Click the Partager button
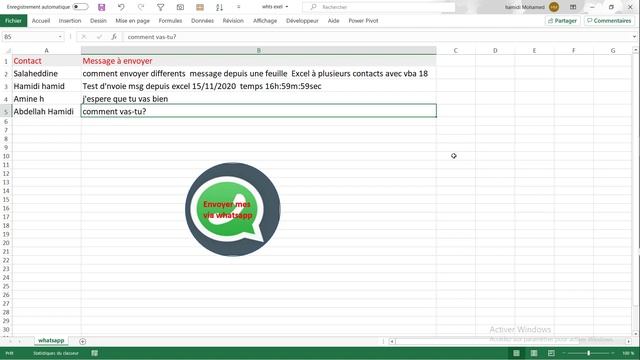This screenshot has height=360, width=640. pos(562,20)
